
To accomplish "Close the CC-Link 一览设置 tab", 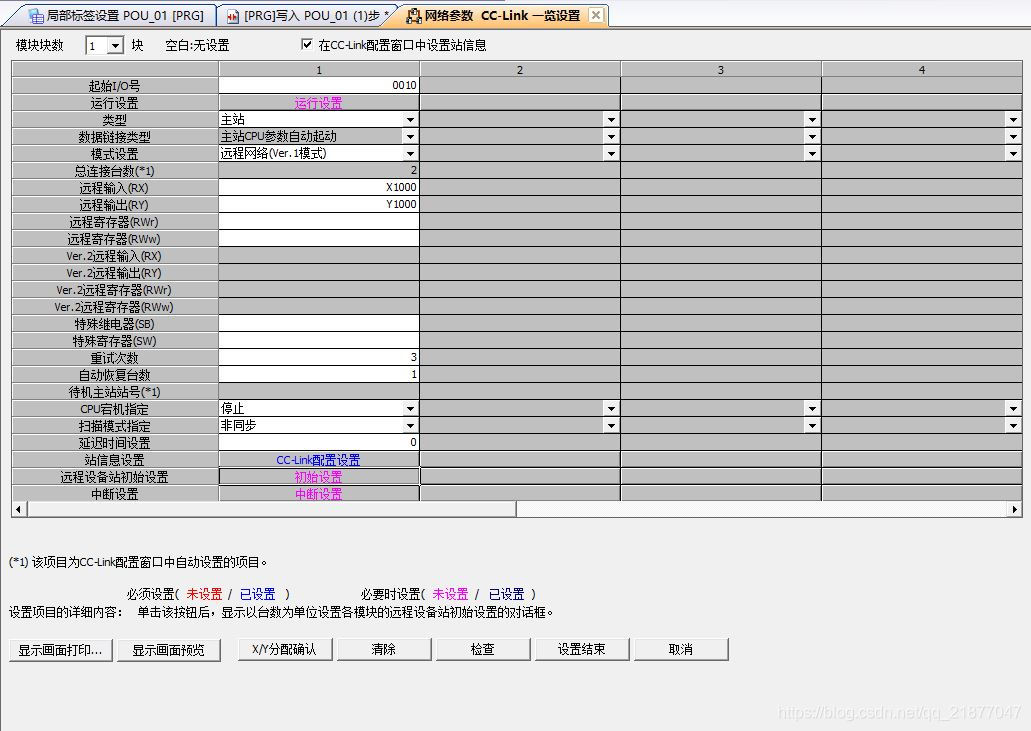I will click(596, 15).
